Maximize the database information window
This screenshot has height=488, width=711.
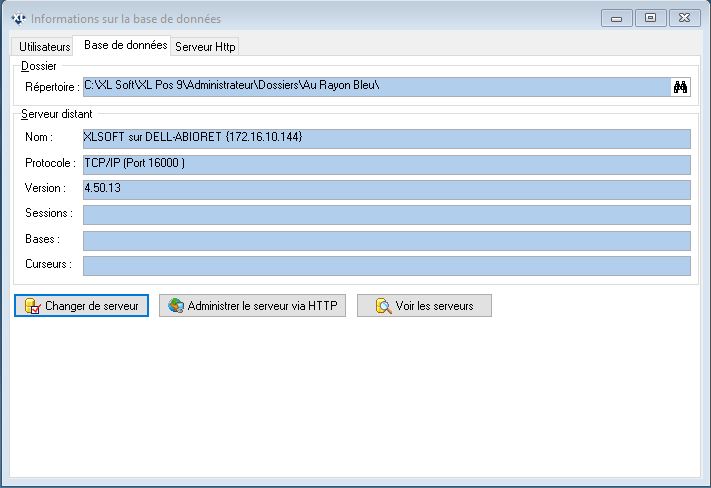(650, 18)
